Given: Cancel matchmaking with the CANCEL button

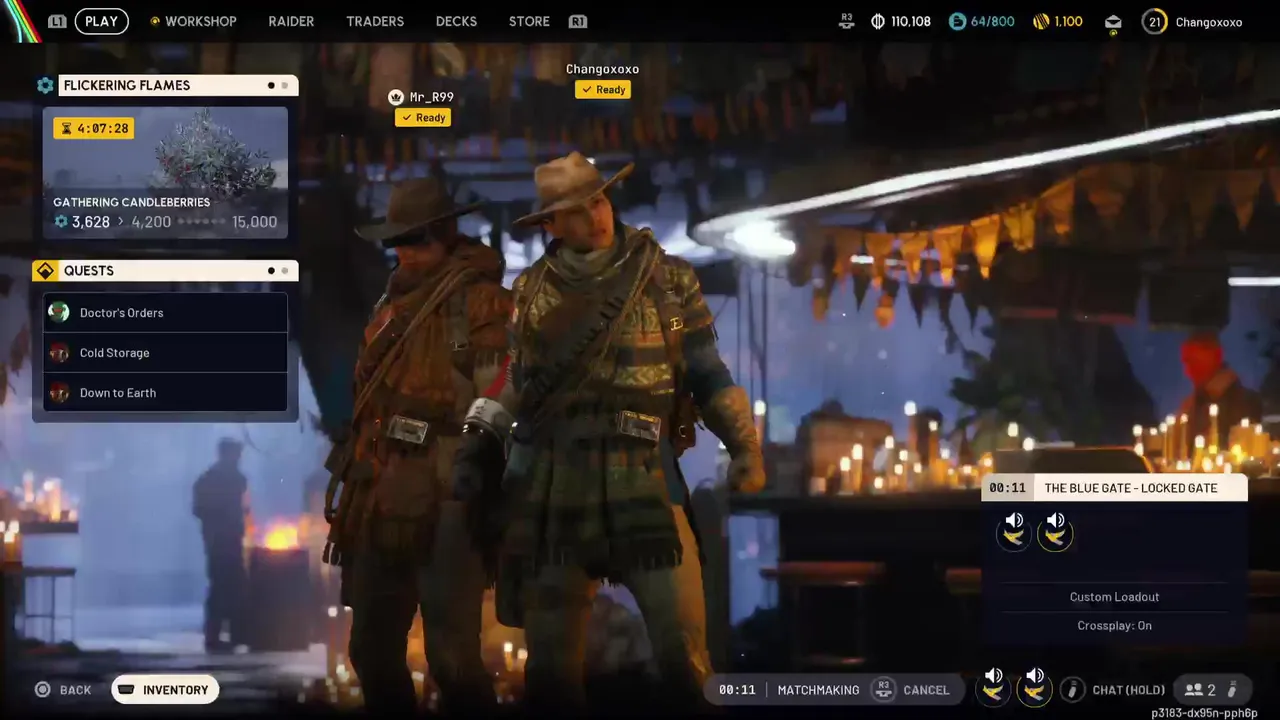Looking at the screenshot, I should 926,690.
